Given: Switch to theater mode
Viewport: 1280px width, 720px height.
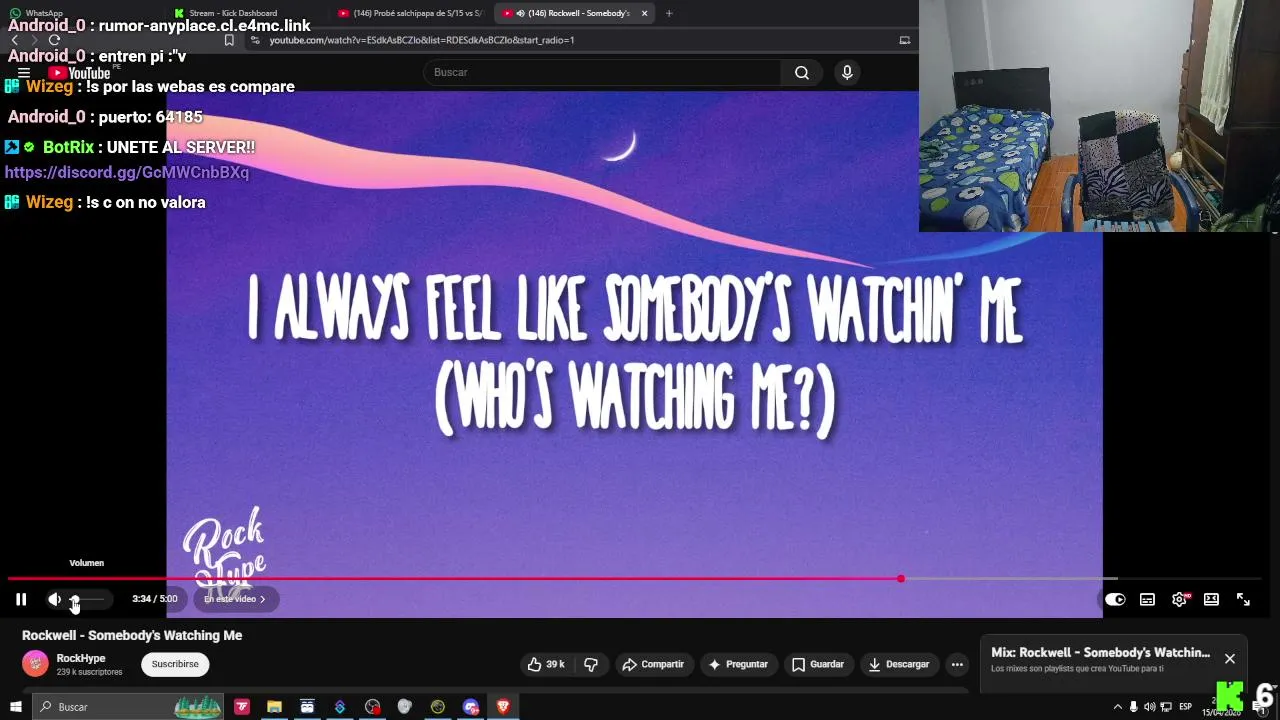Looking at the screenshot, I should point(1211,599).
